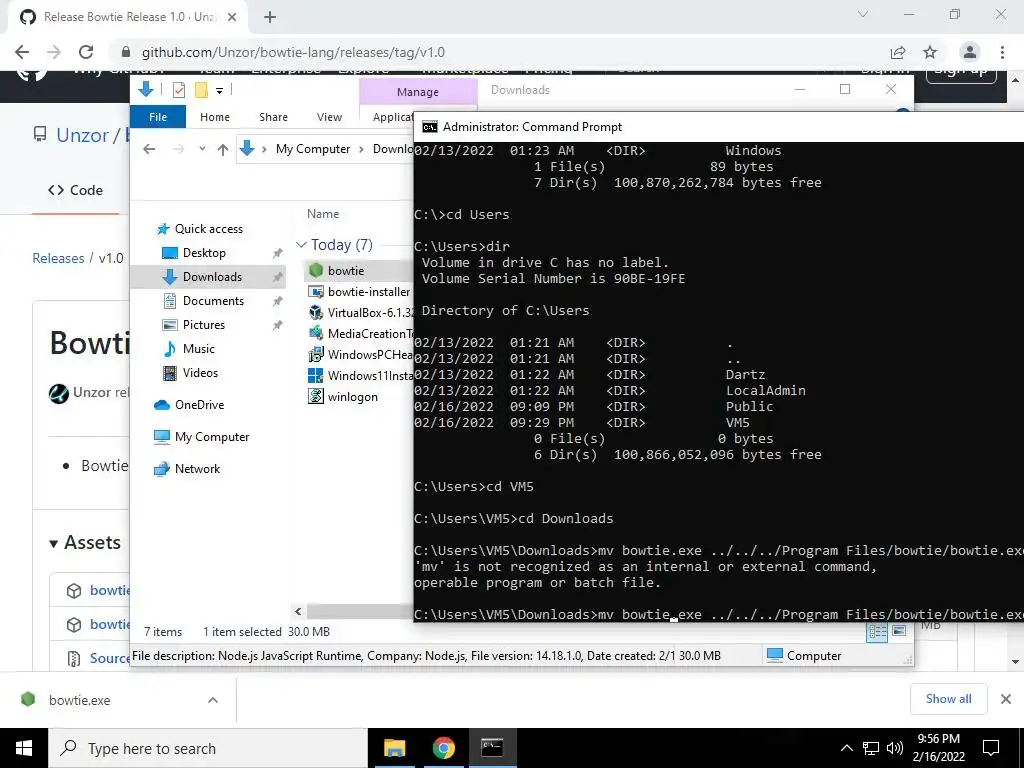
Task: Open the Chrome profile avatar menu
Action: click(970, 52)
